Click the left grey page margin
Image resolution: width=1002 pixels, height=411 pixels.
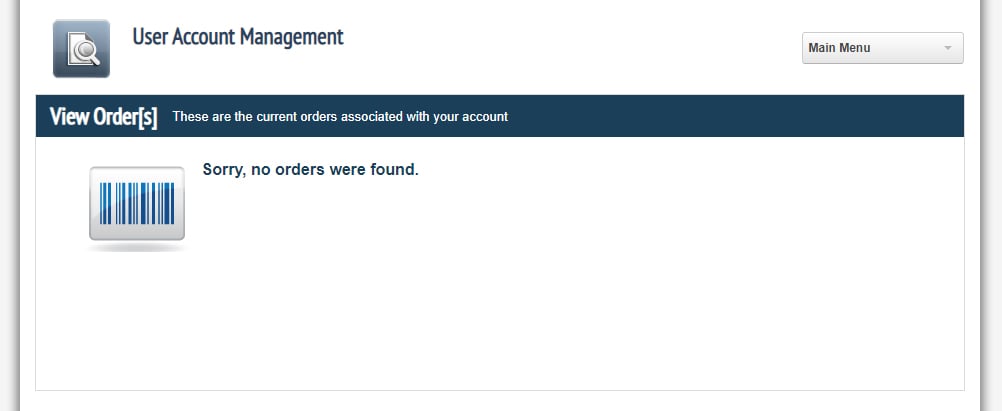pyautogui.click(x=9, y=205)
